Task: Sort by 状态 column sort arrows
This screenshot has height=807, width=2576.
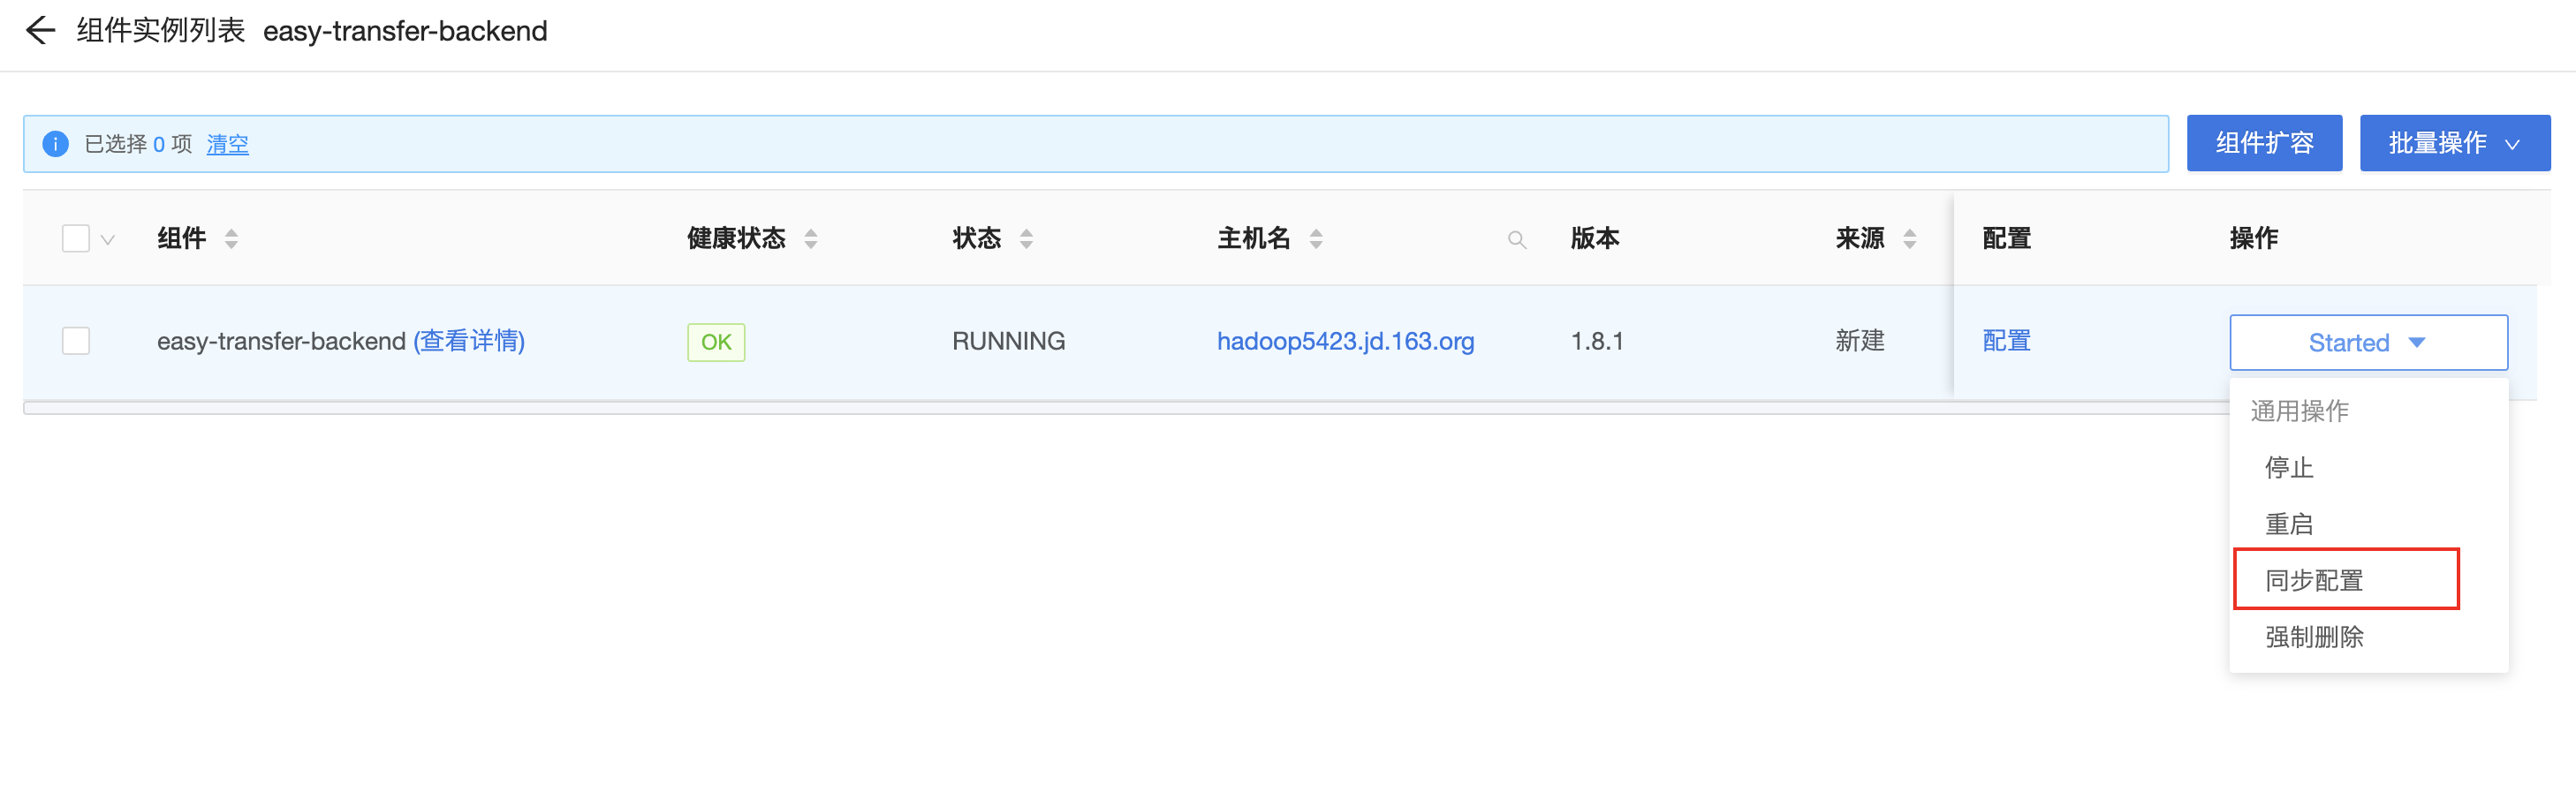Action: (1026, 239)
